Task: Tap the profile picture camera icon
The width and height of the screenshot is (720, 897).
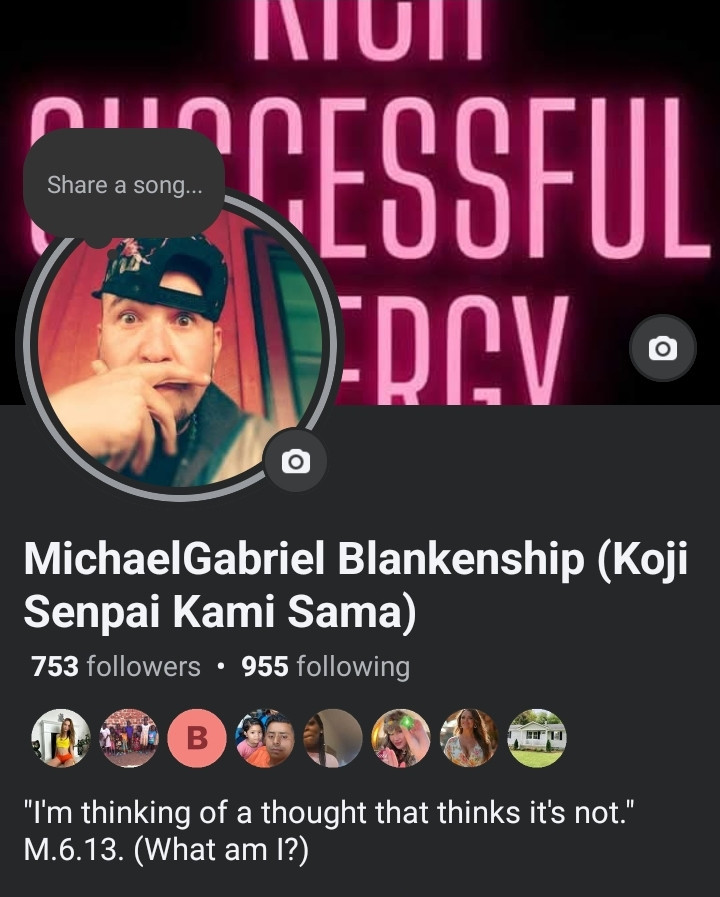Action: click(x=296, y=461)
